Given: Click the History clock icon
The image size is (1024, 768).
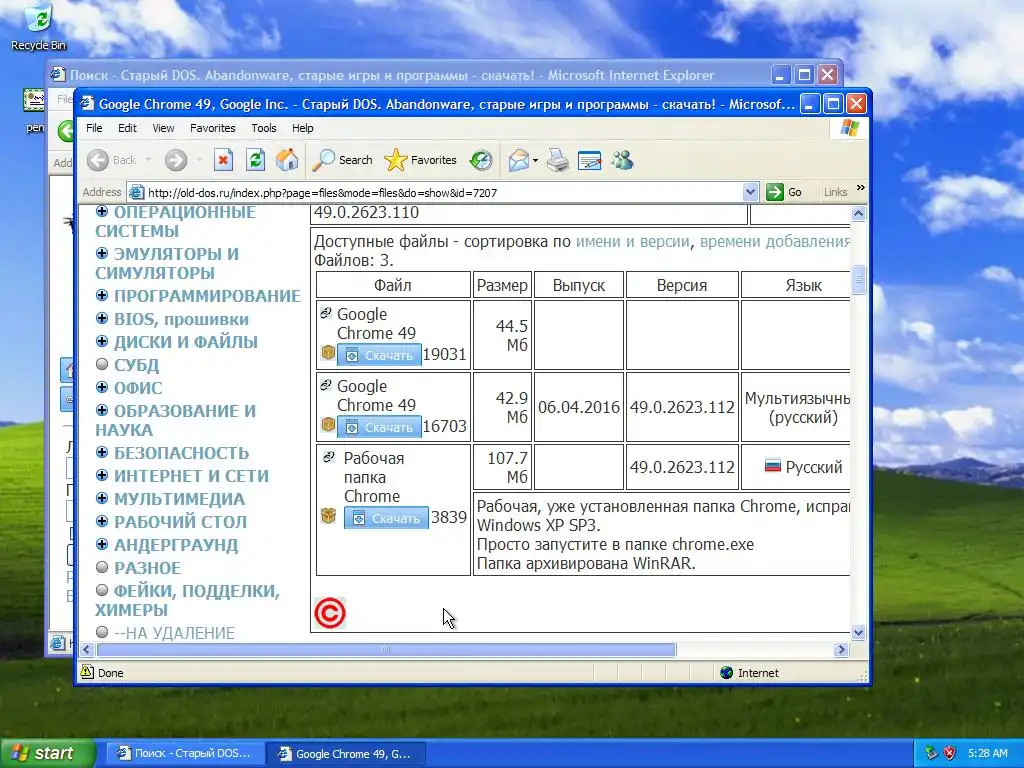Looking at the screenshot, I should (481, 160).
